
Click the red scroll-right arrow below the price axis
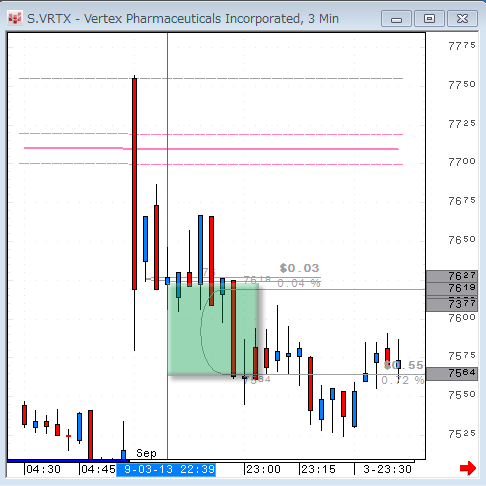pyautogui.click(x=468, y=468)
